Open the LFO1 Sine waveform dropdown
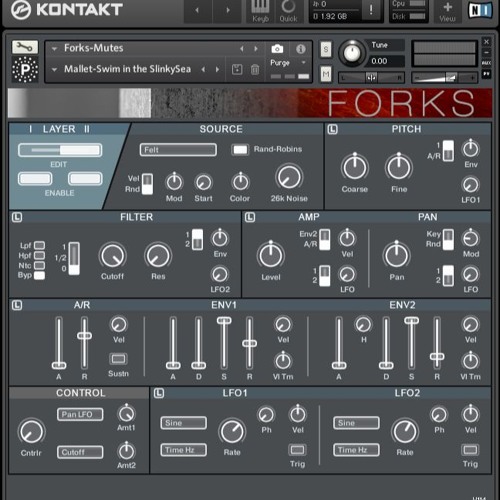 184,423
